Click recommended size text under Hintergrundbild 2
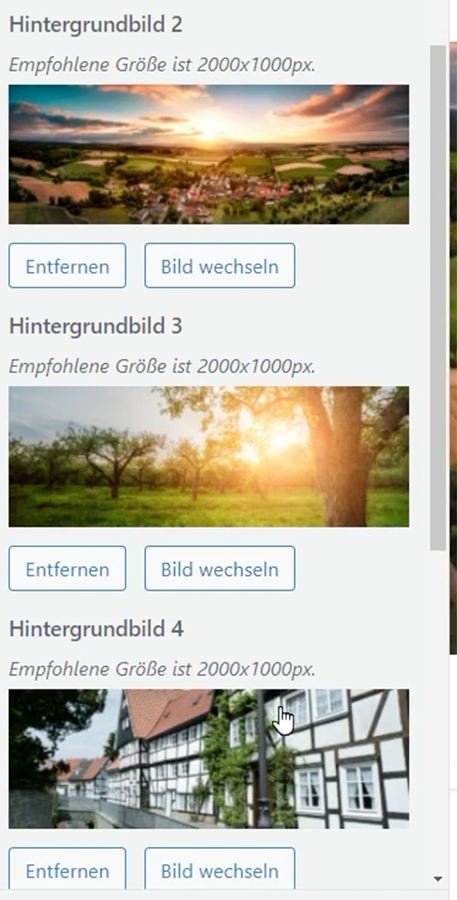This screenshot has height=900, width=457. (162, 64)
